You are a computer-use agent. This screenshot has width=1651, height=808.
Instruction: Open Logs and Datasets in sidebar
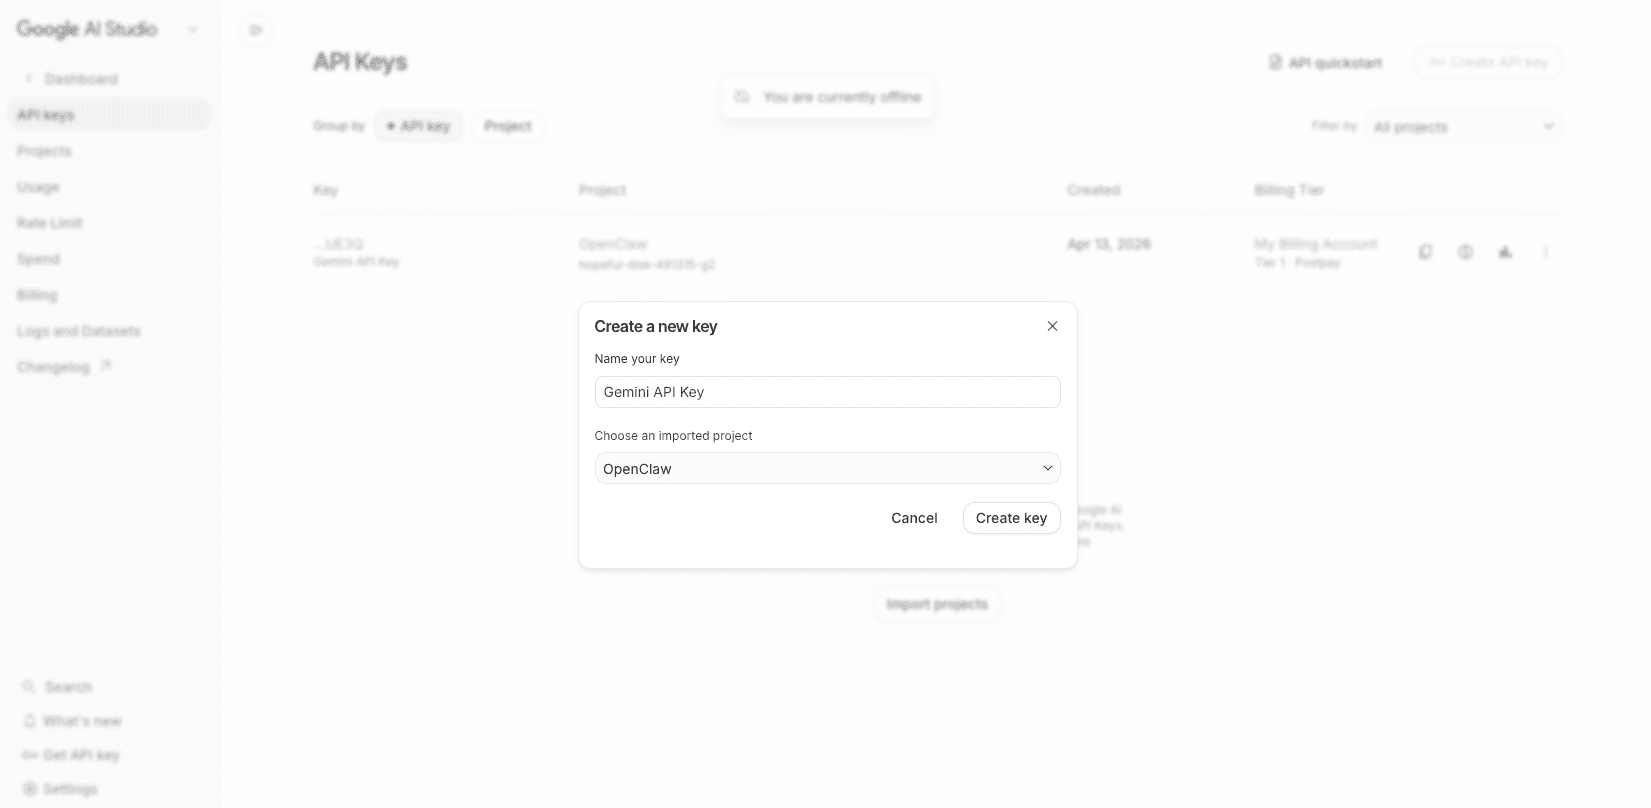(78, 331)
